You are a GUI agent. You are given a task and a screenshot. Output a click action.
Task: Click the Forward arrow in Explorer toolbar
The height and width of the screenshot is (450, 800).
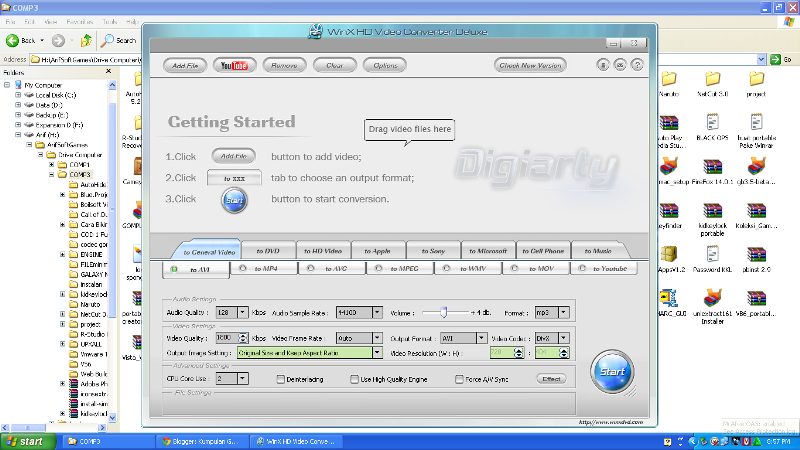pos(59,40)
